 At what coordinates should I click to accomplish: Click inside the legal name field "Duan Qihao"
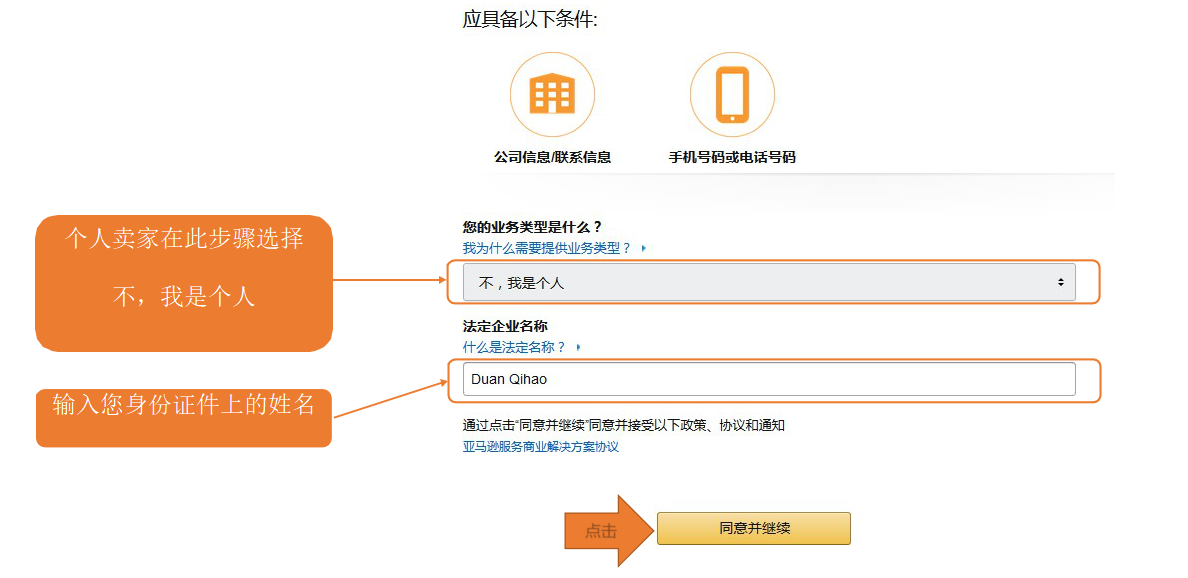[x=769, y=379]
